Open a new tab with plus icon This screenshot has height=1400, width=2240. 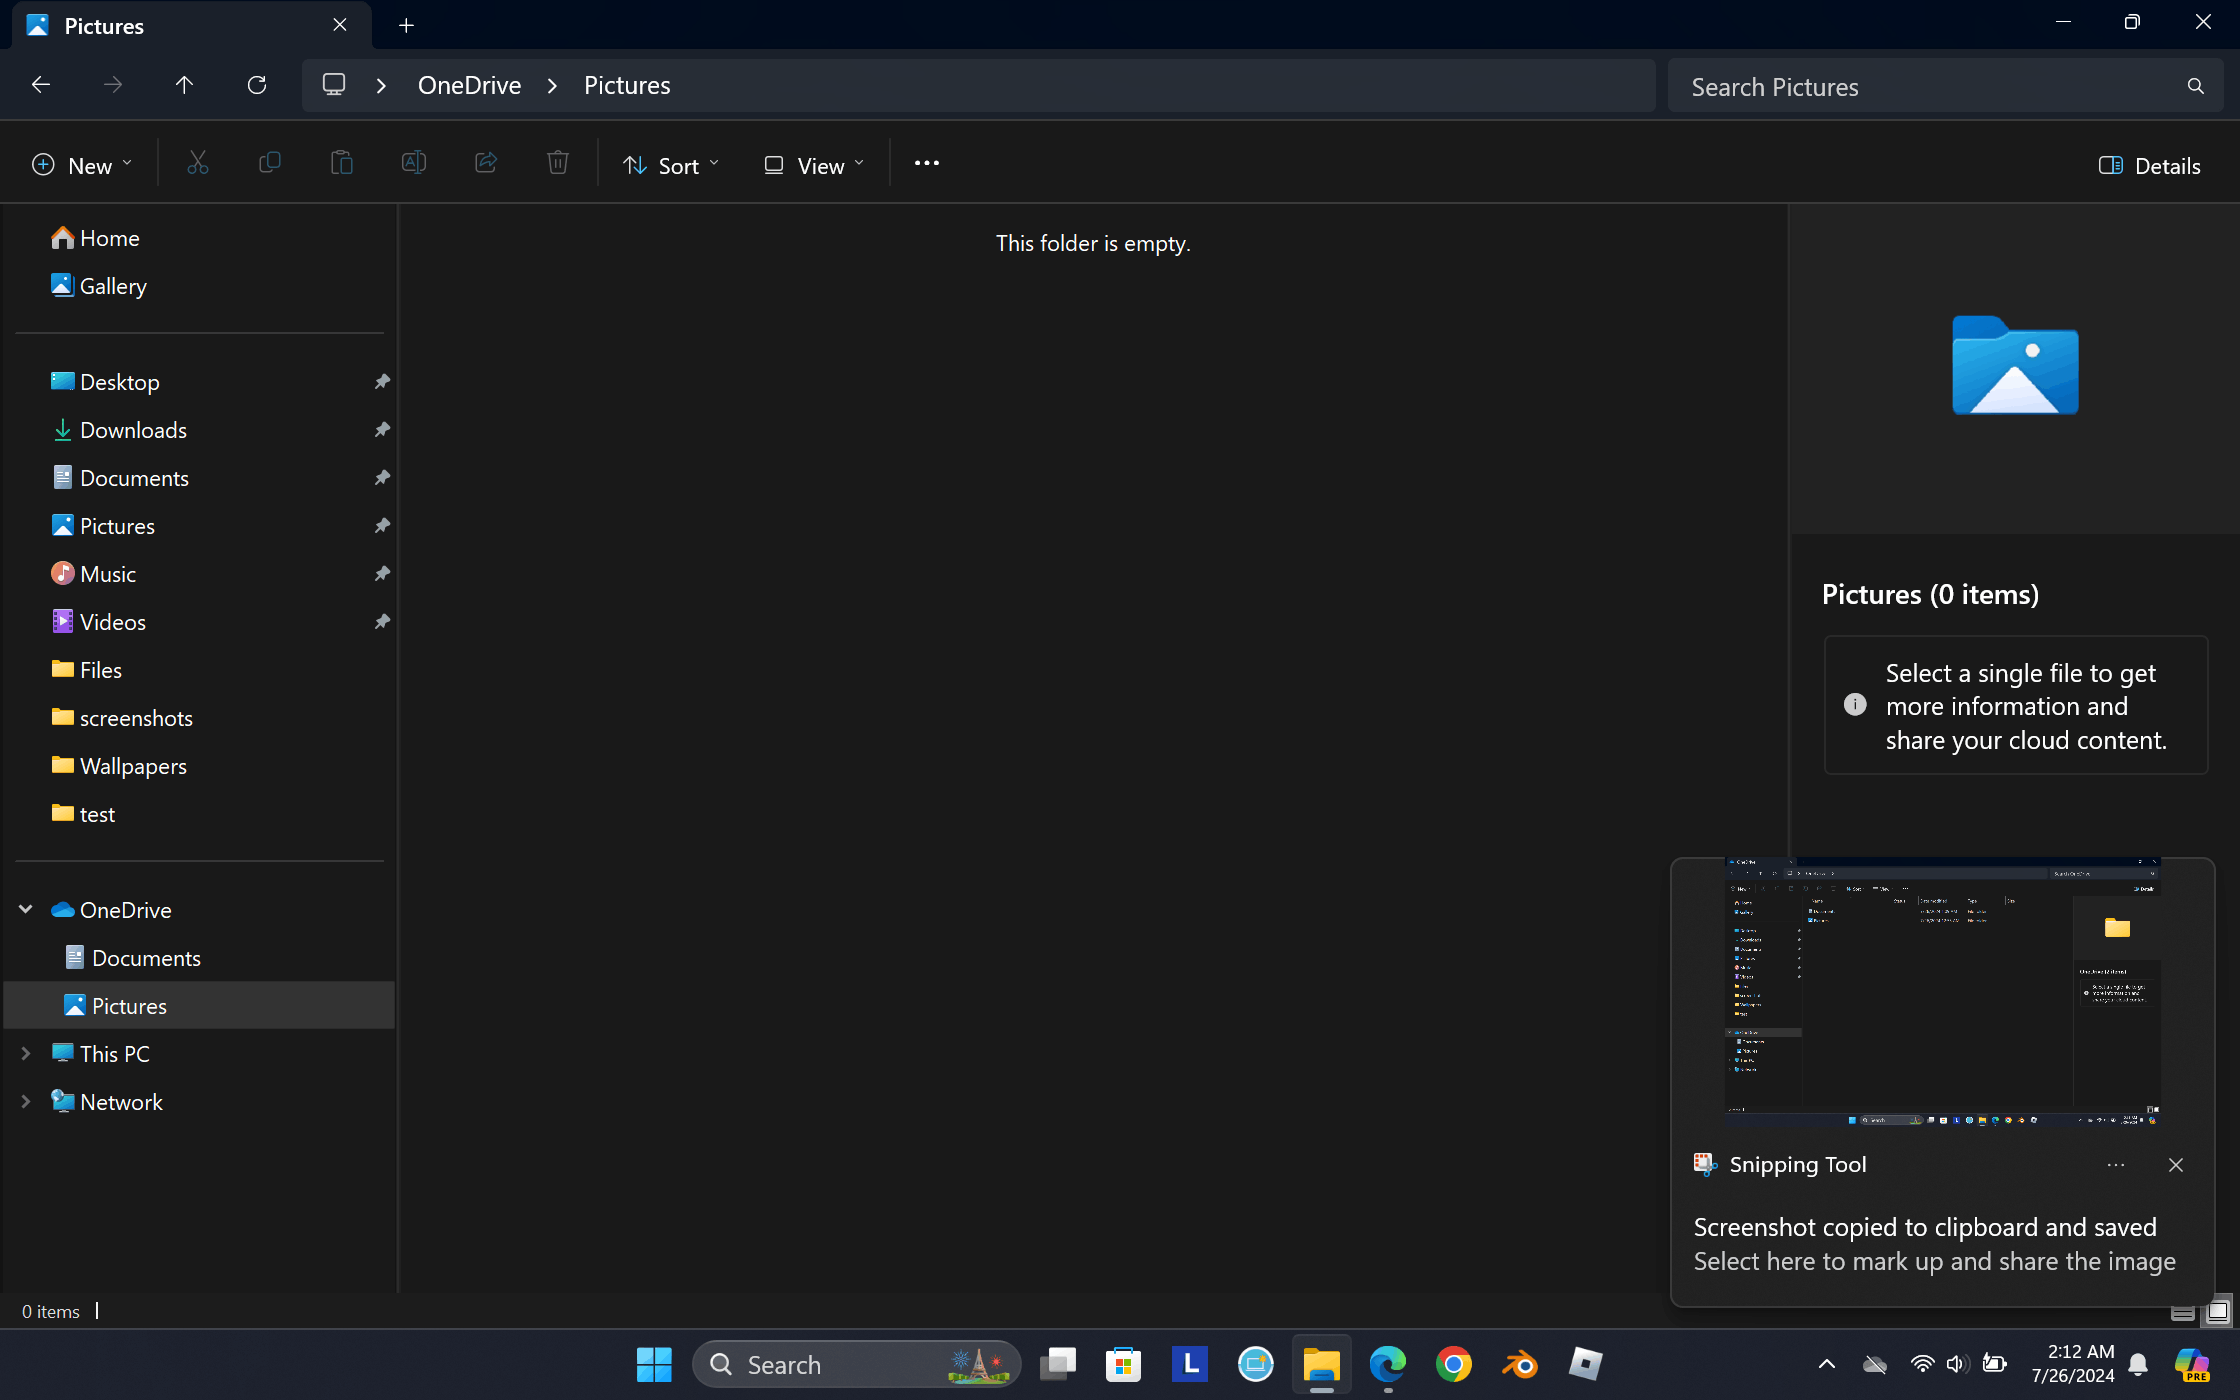coord(406,26)
